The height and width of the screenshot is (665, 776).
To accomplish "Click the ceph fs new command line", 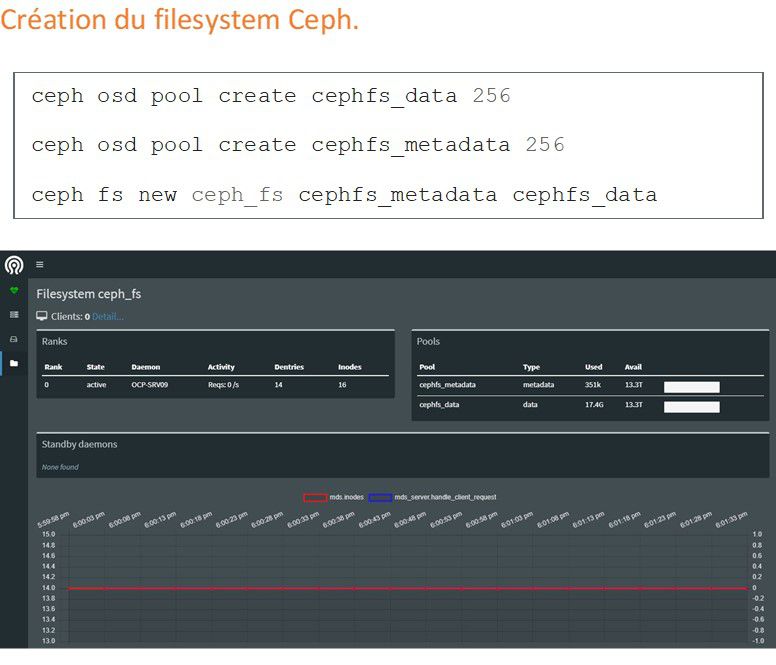I will click(x=344, y=195).
